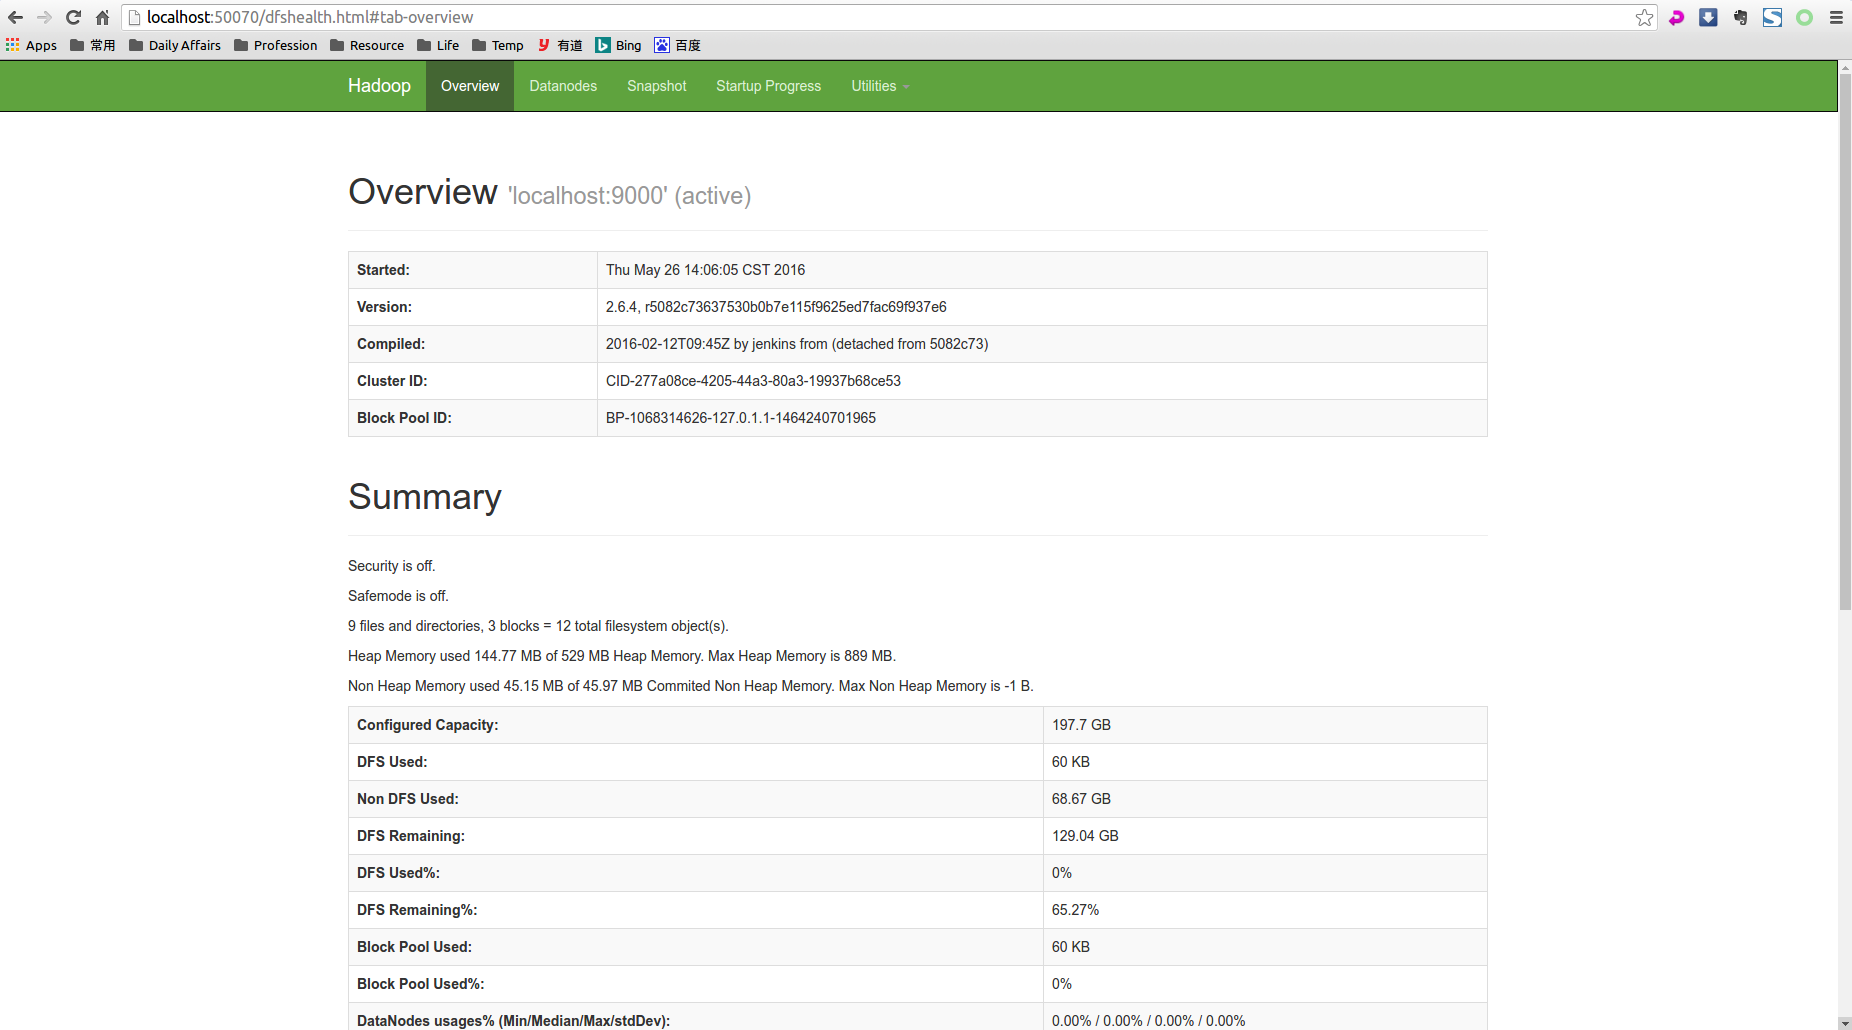The image size is (1852, 1030).
Task: Click the blue download extension icon
Action: coord(1709,17)
